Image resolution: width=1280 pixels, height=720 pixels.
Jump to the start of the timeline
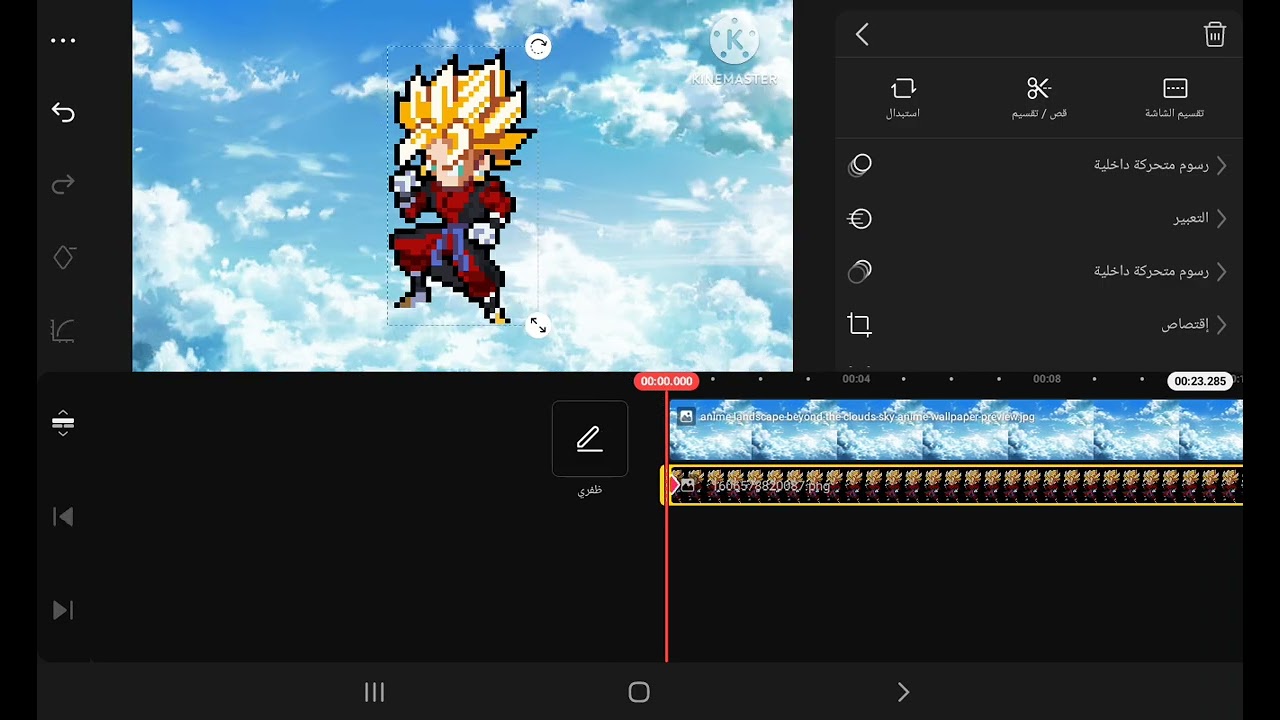tap(63, 517)
